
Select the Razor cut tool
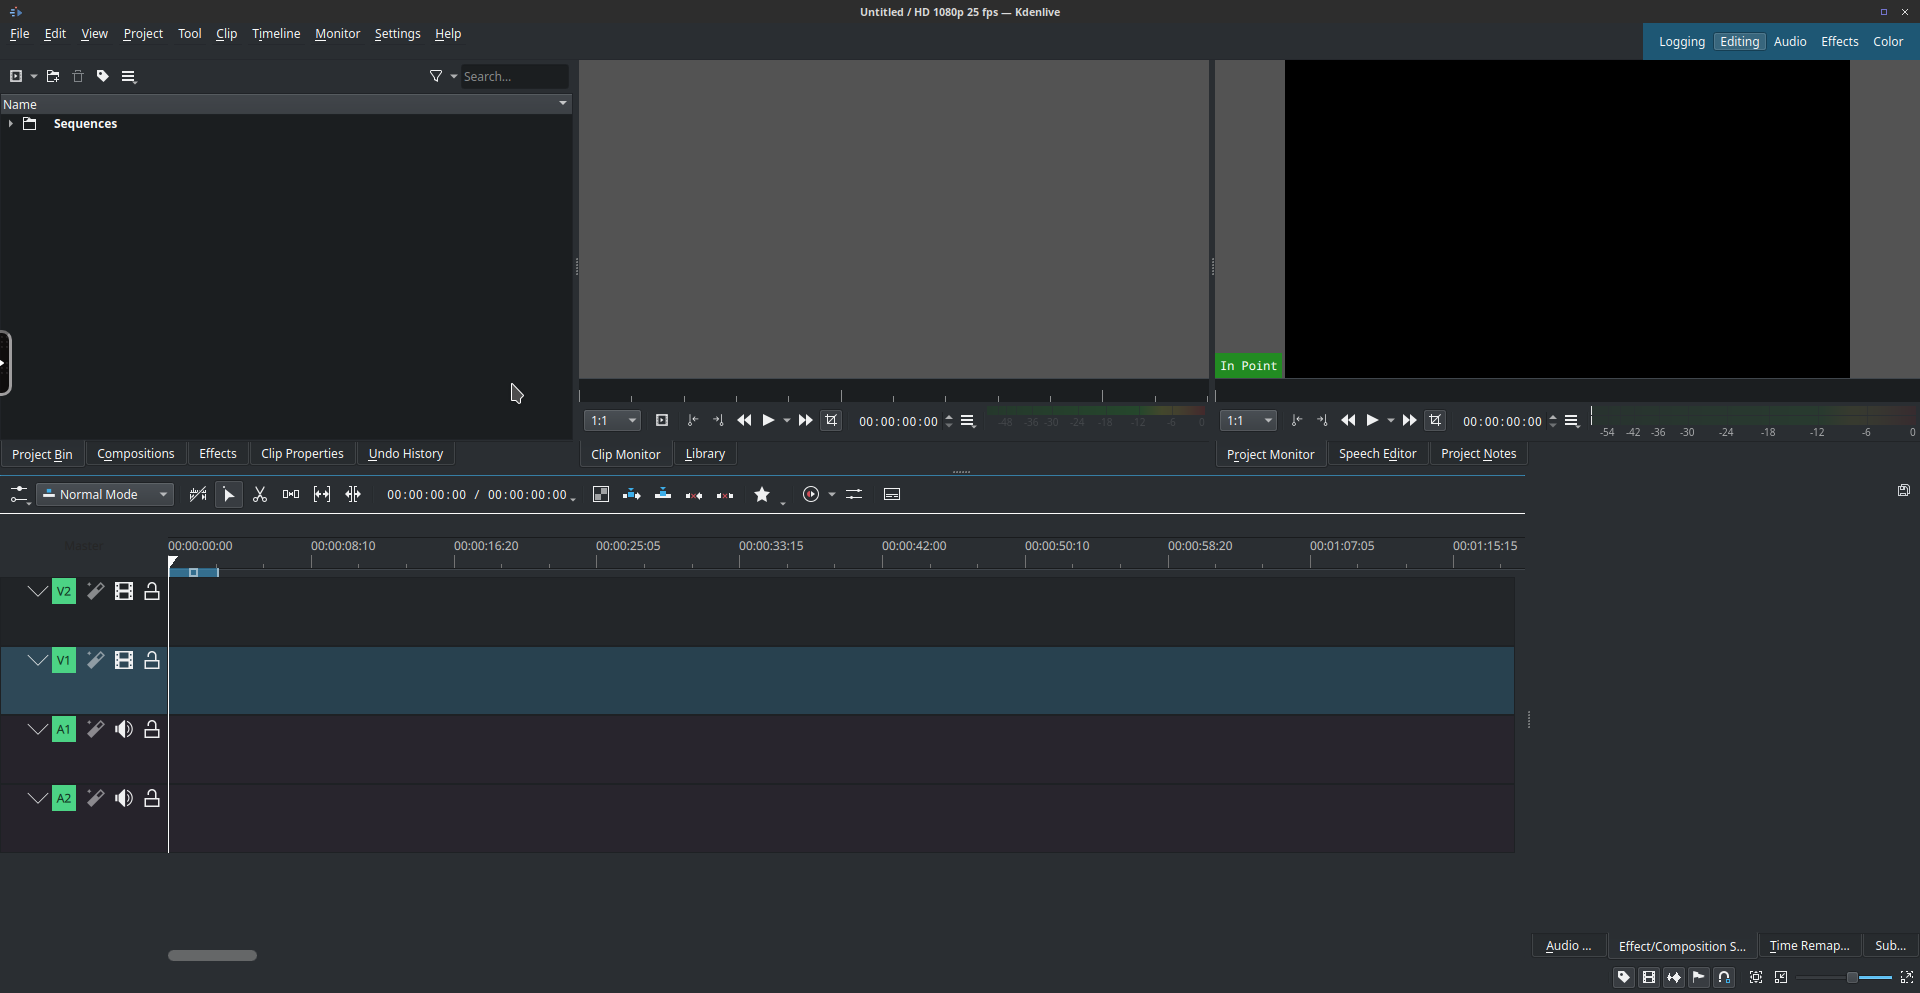click(x=260, y=495)
